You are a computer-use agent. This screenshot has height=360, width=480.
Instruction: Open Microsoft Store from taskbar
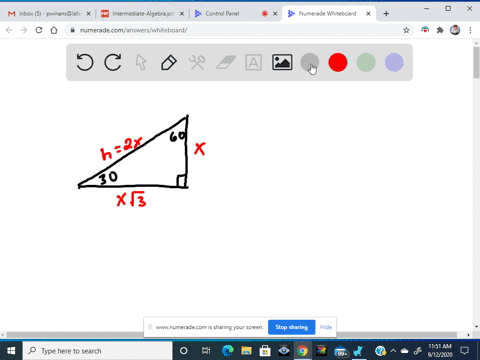[265, 351]
